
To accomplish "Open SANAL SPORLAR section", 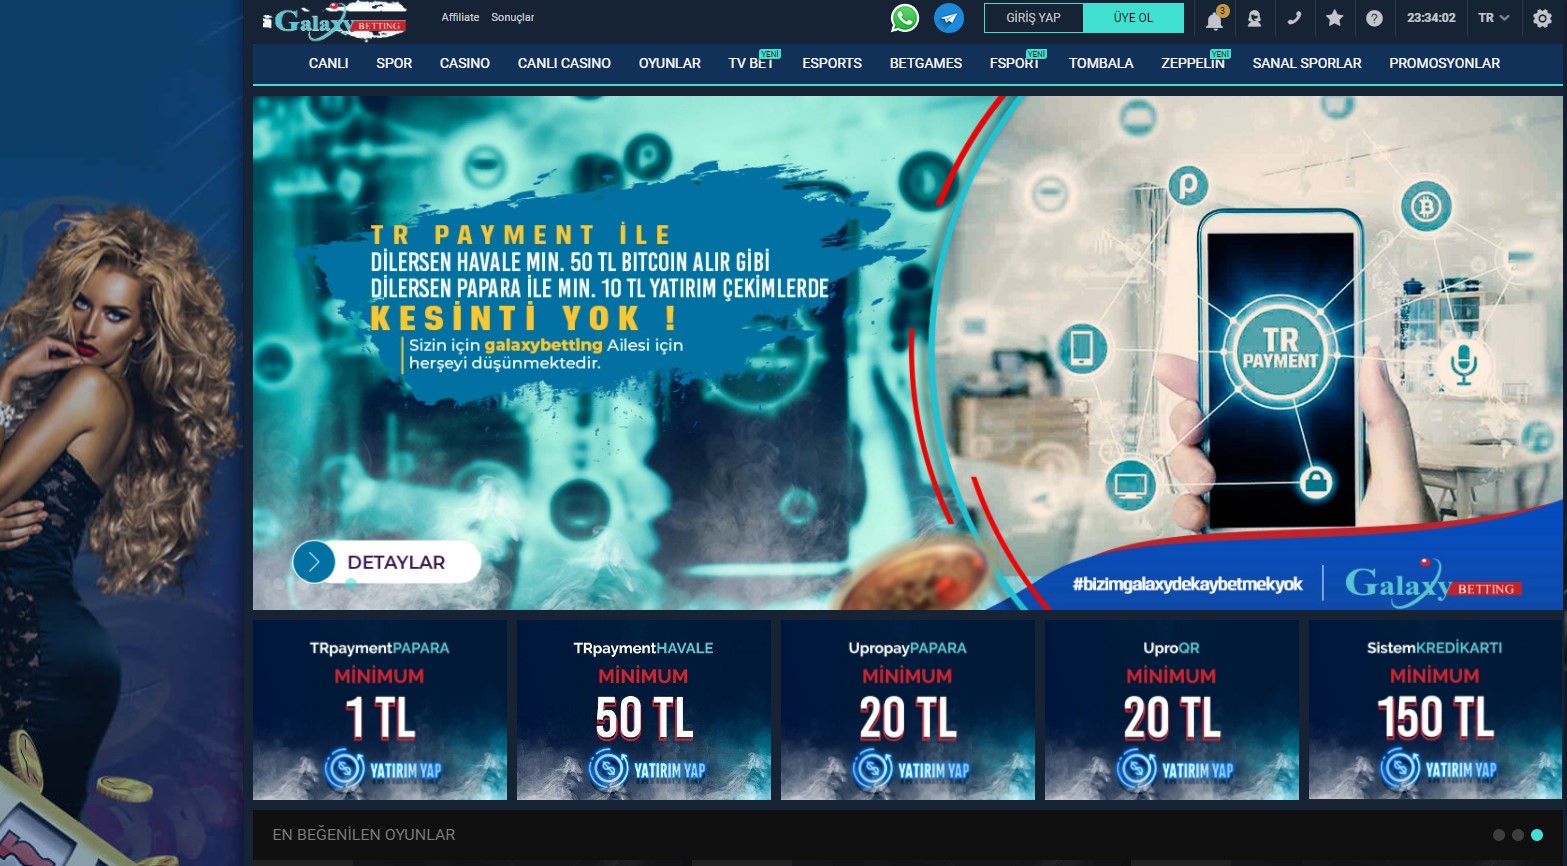I will [1307, 63].
